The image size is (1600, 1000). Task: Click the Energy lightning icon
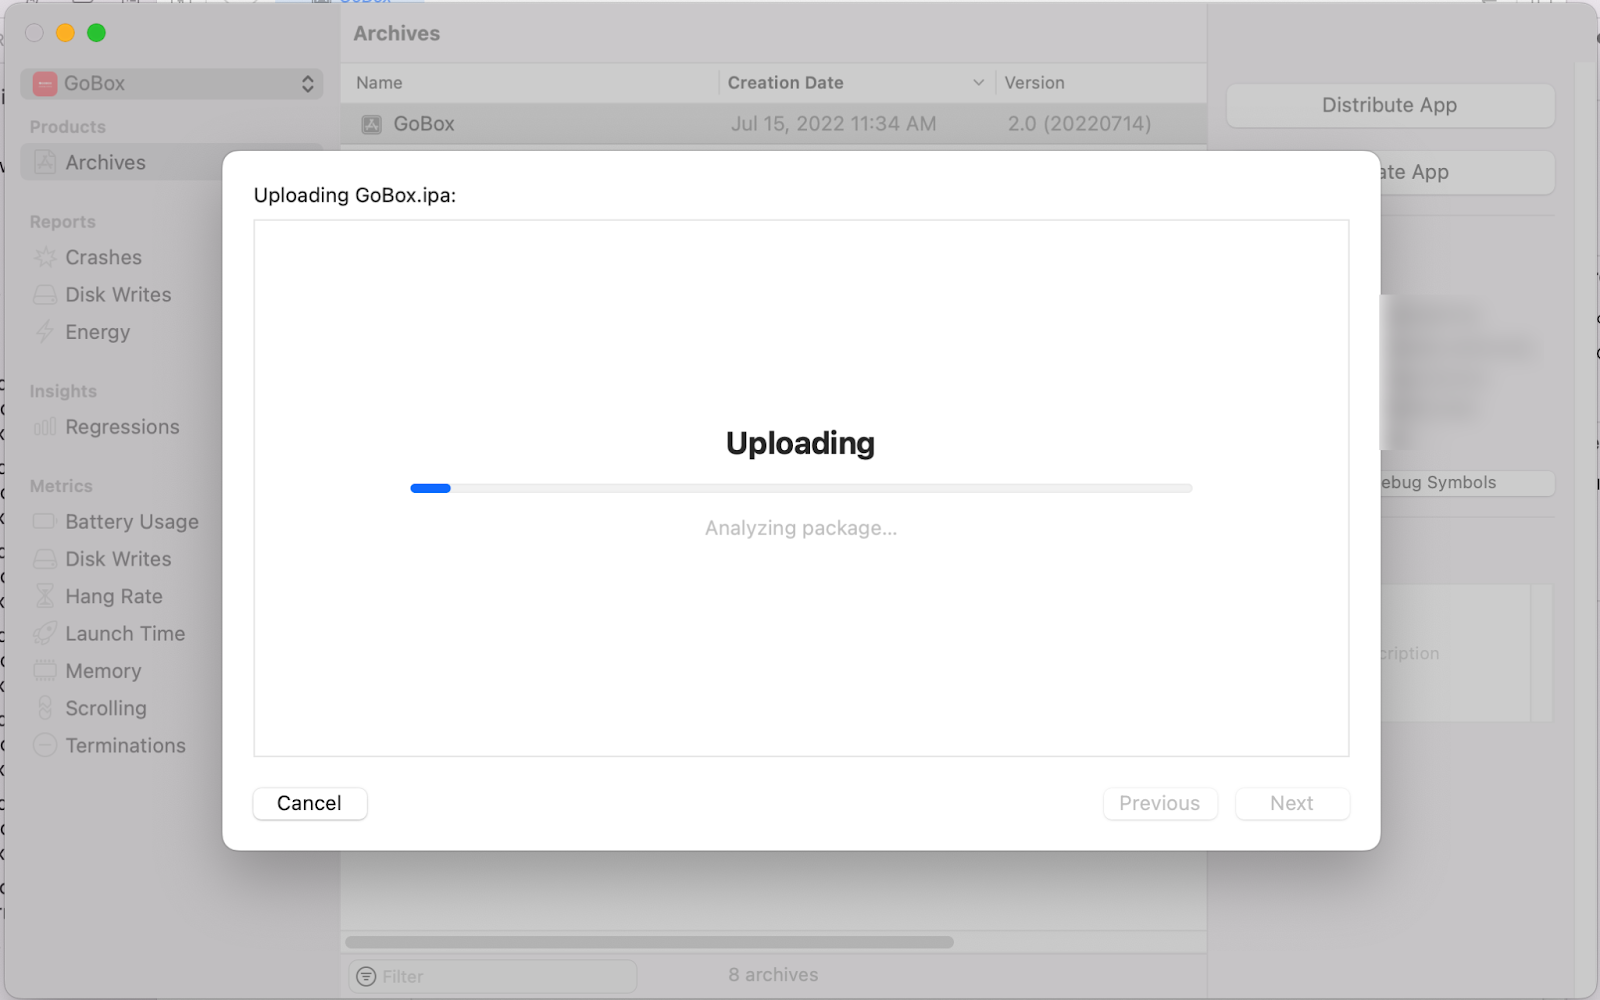[x=45, y=332]
